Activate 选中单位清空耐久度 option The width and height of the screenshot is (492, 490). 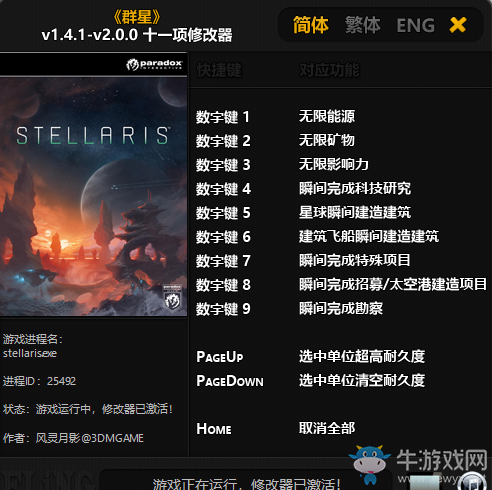coord(362,380)
